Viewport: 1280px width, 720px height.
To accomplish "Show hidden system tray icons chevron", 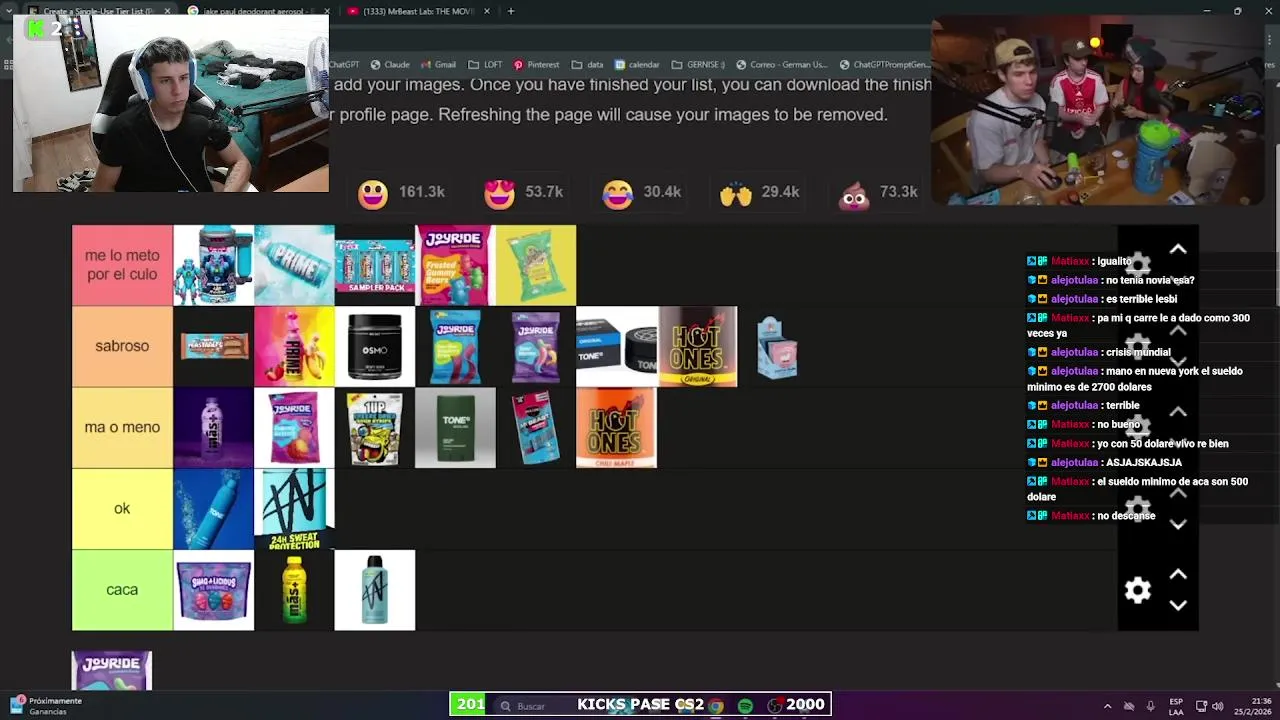I will 1107,706.
